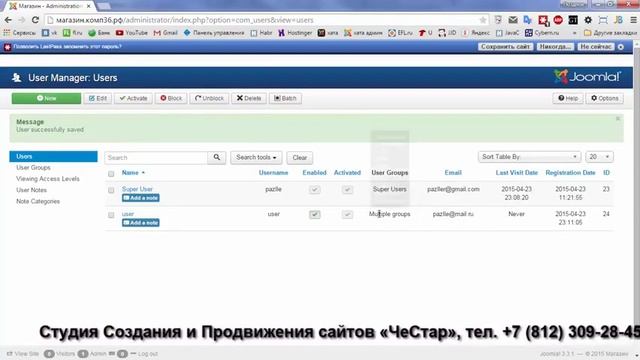640x360 pixels.
Task: Click the Edit toolbar button
Action: click(x=98, y=98)
